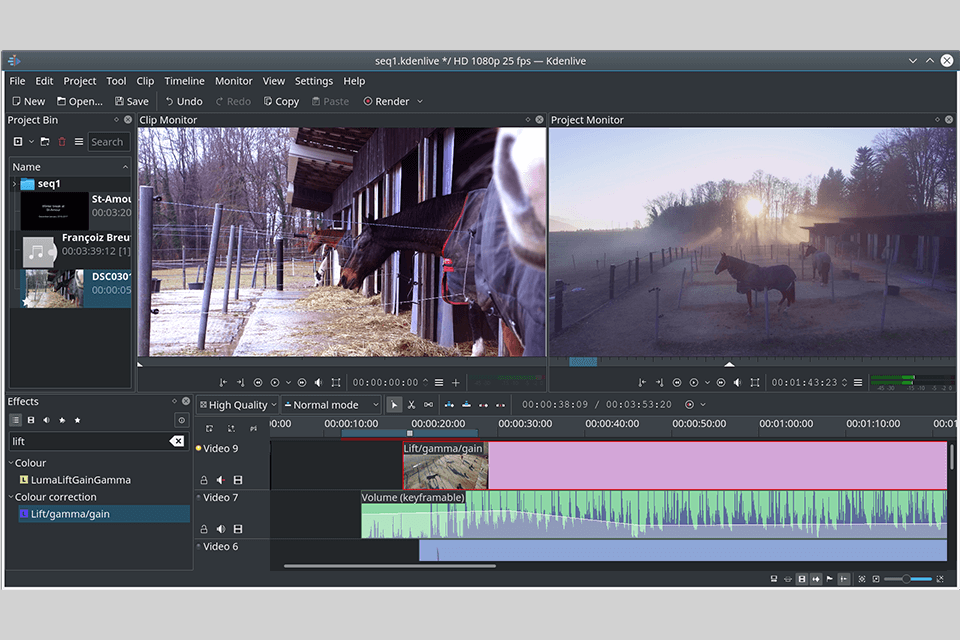Open Clip Monitor hamburger options menu
960x640 pixels.
439,383
